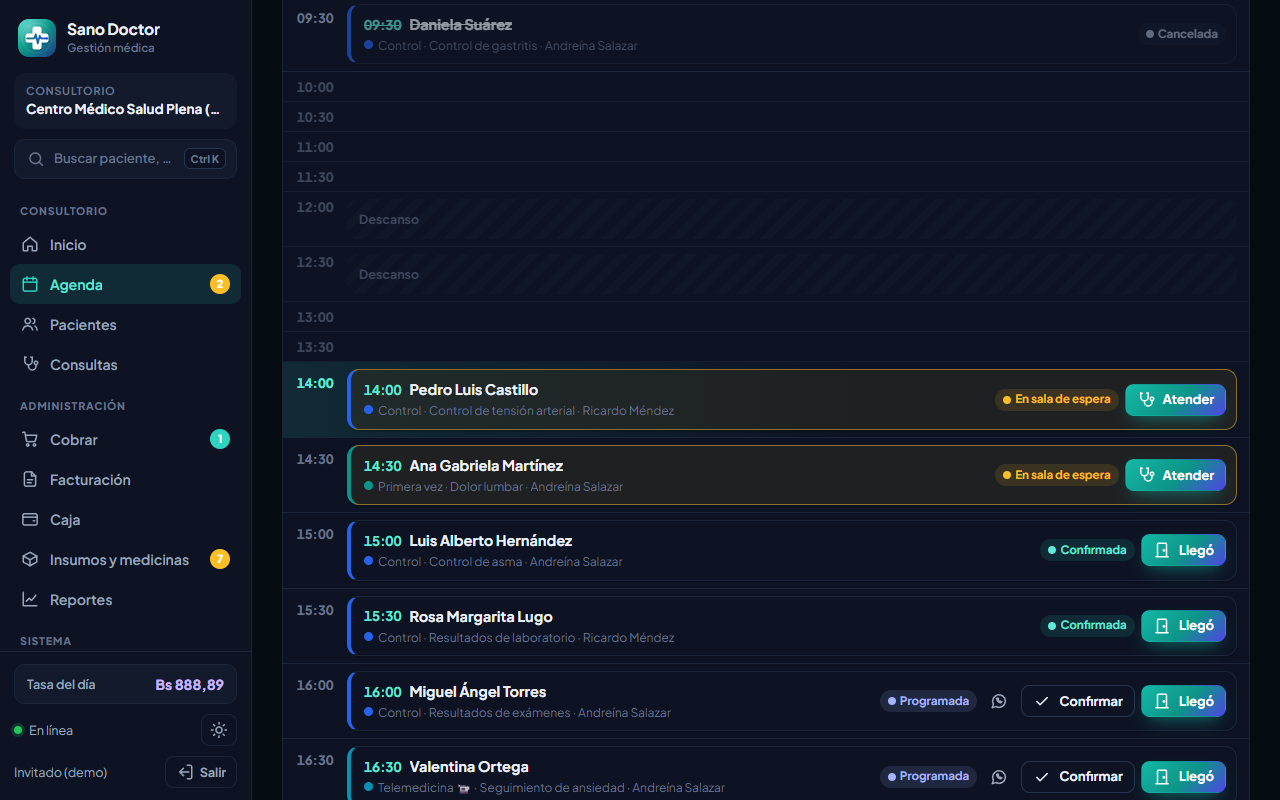
Task: Go to Pacientes section
Action: pyautogui.click(x=125, y=325)
